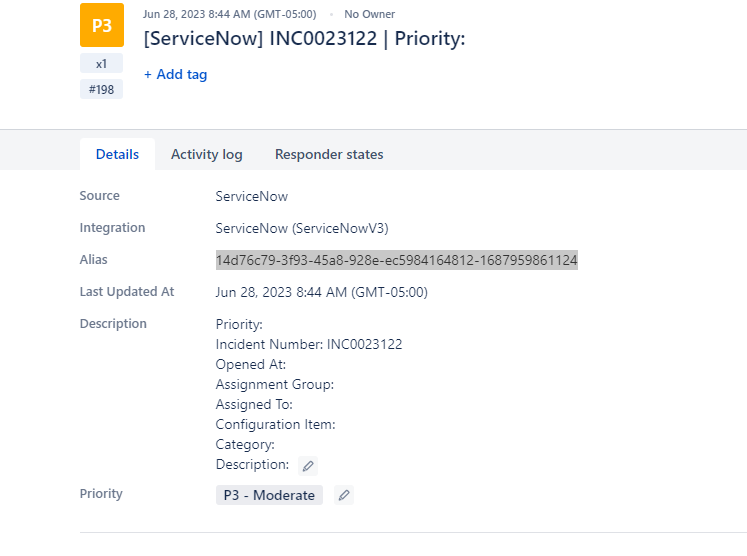Click the Last Updated At timestamp value
Image resolution: width=747 pixels, height=556 pixels.
click(x=322, y=292)
